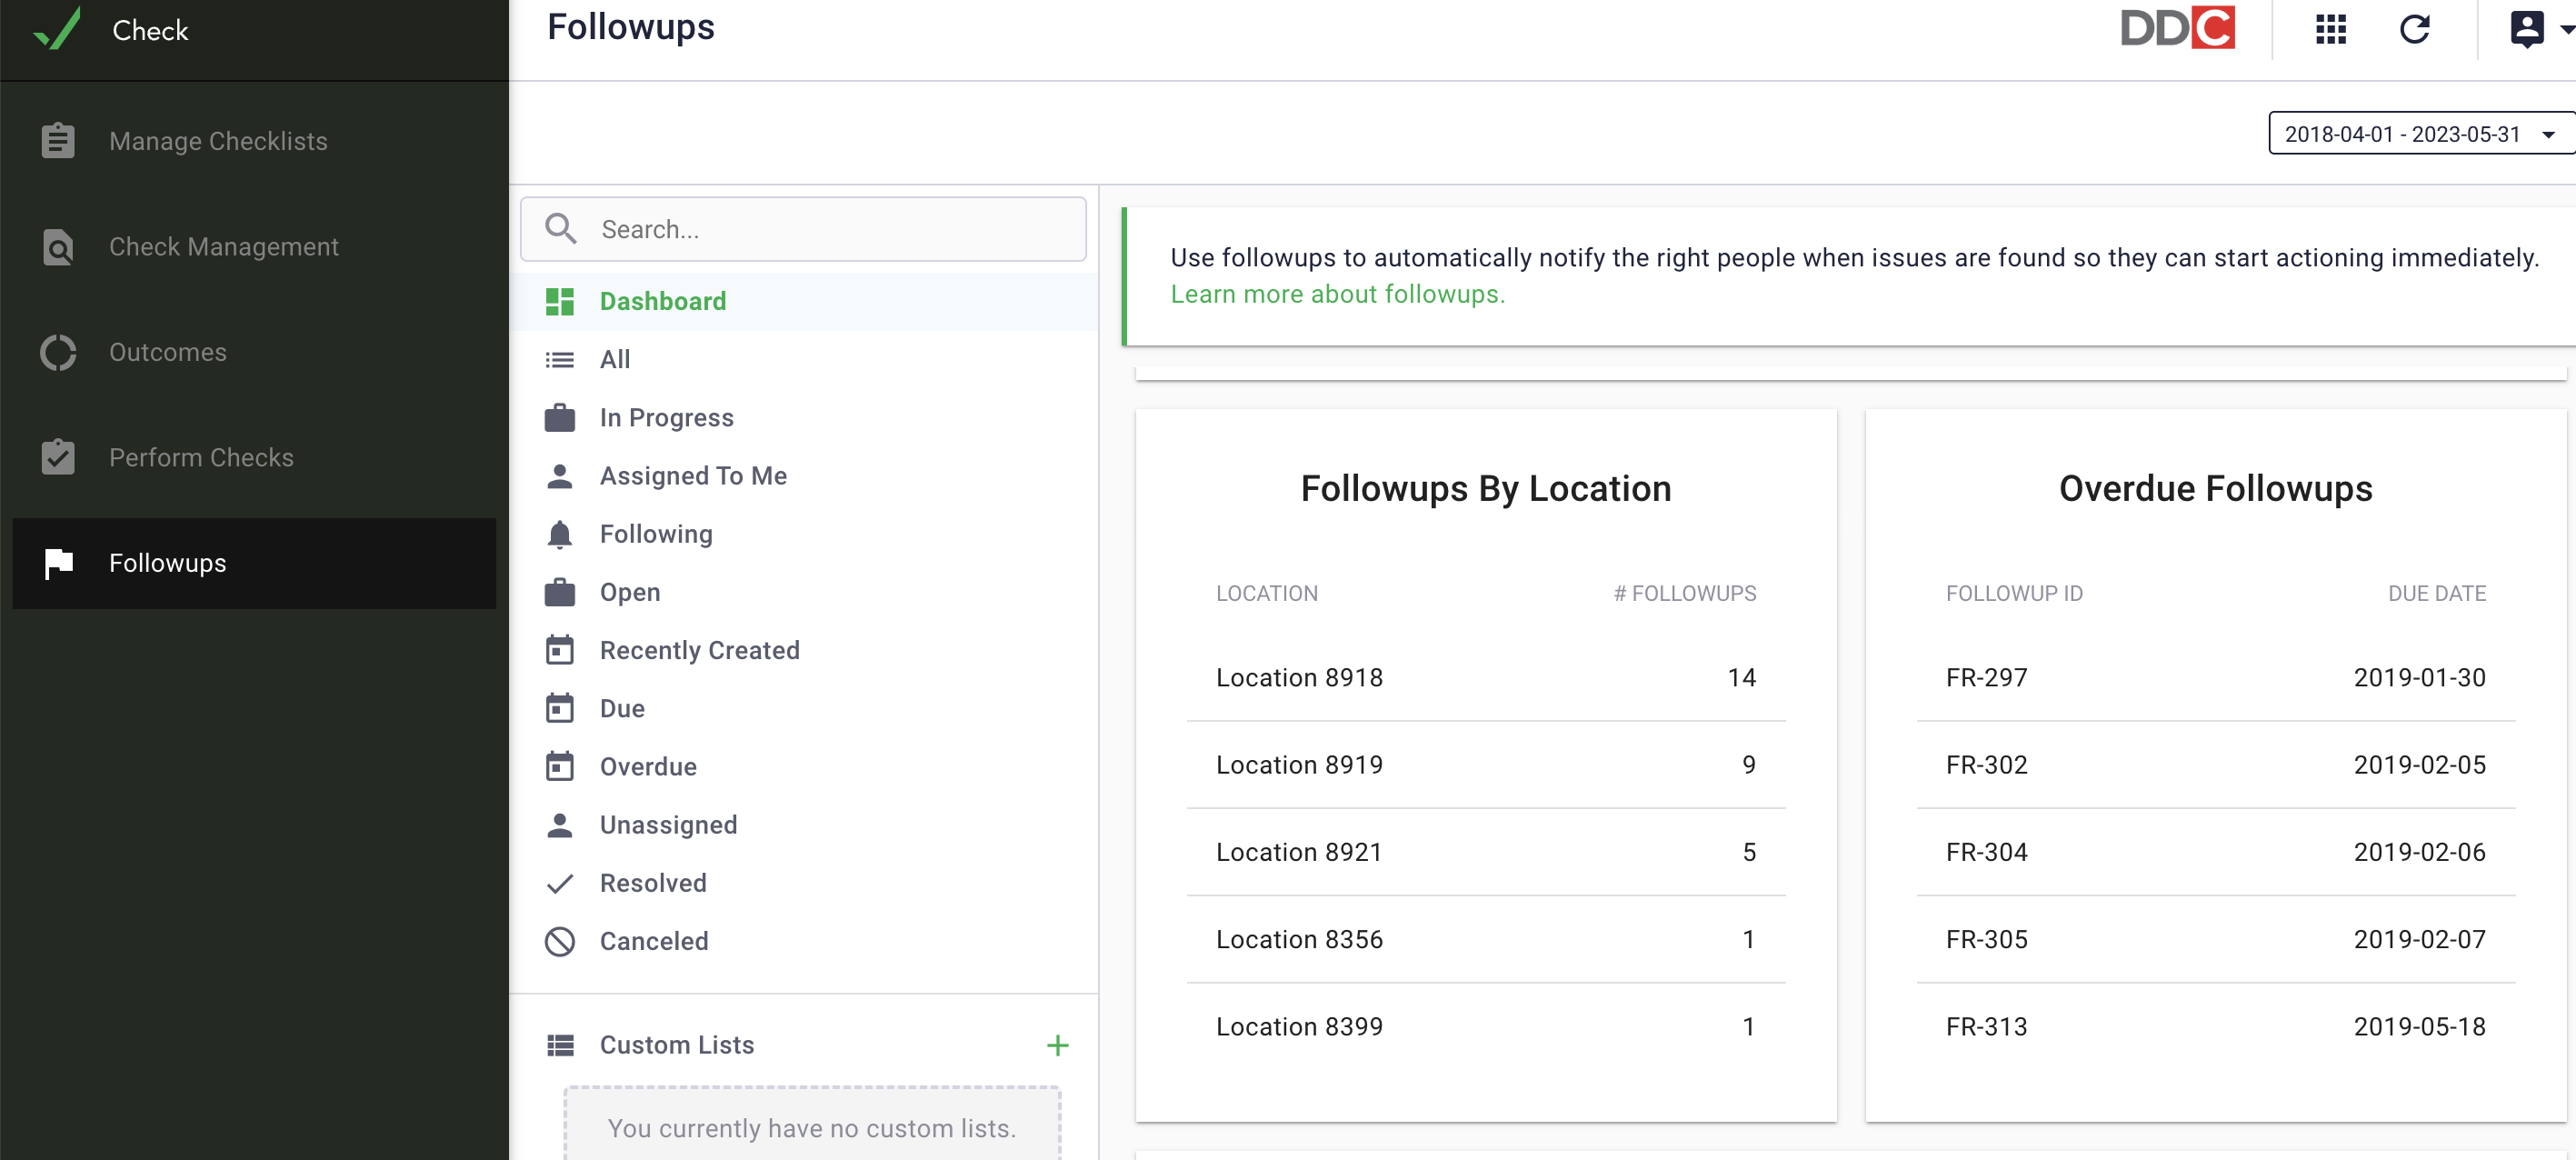Select Location 8356 row
The image size is (2576, 1160).
(1486, 939)
